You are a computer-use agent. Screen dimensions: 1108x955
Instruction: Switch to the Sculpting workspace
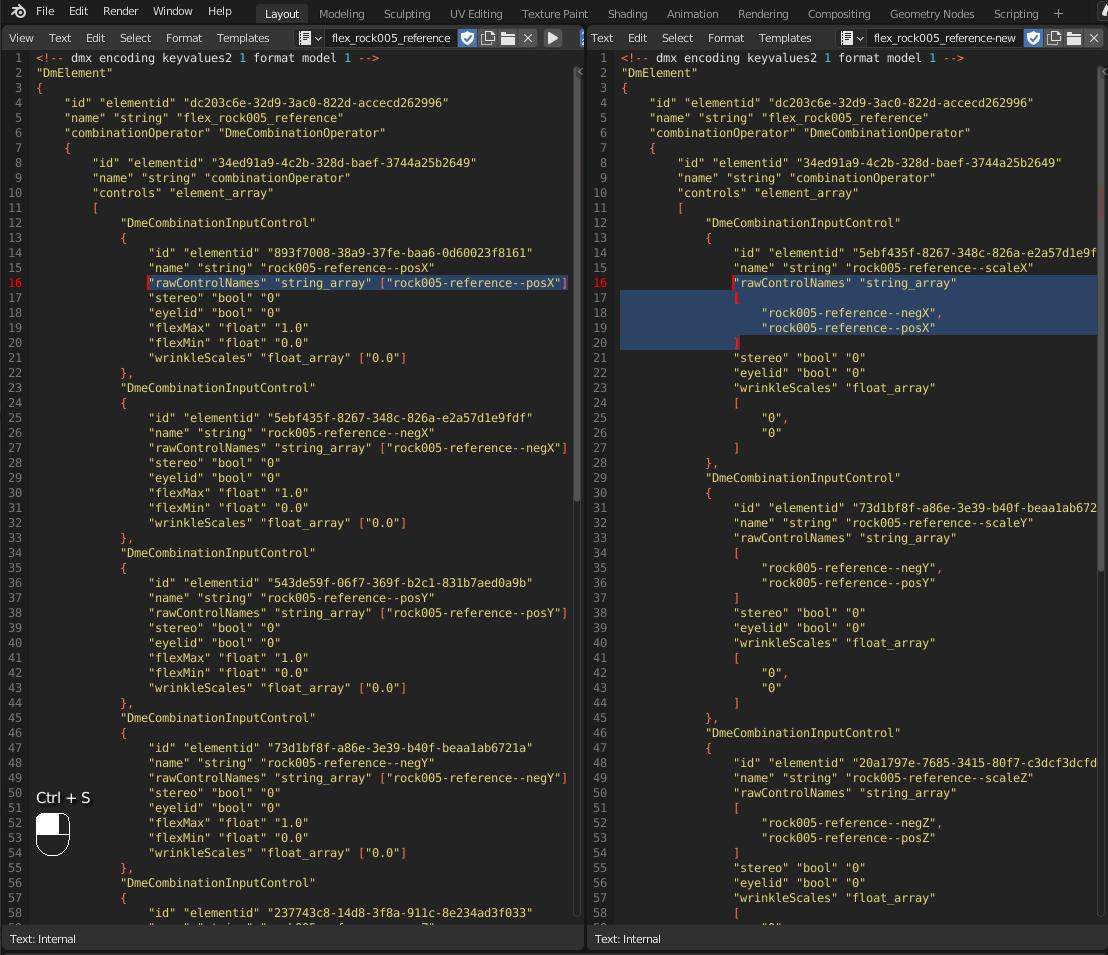coord(407,14)
